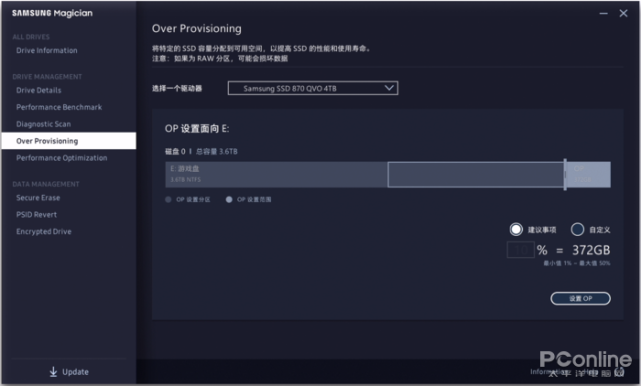Viewport: 641px width, 386px height.
Task: Close the Magician window
Action: pos(623,13)
